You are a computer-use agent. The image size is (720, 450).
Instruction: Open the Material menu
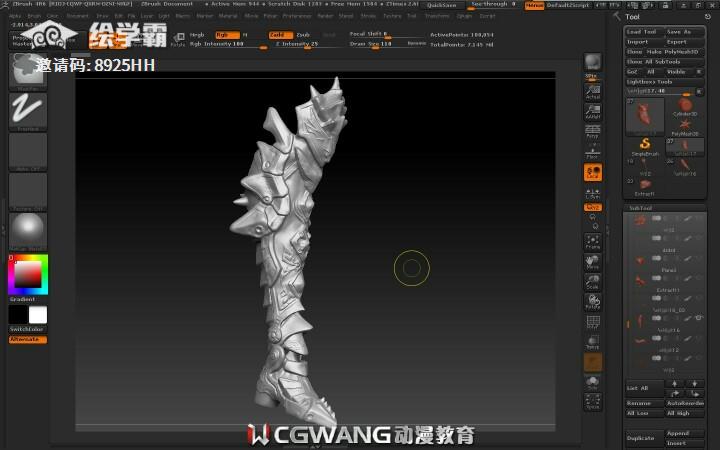[228, 16]
